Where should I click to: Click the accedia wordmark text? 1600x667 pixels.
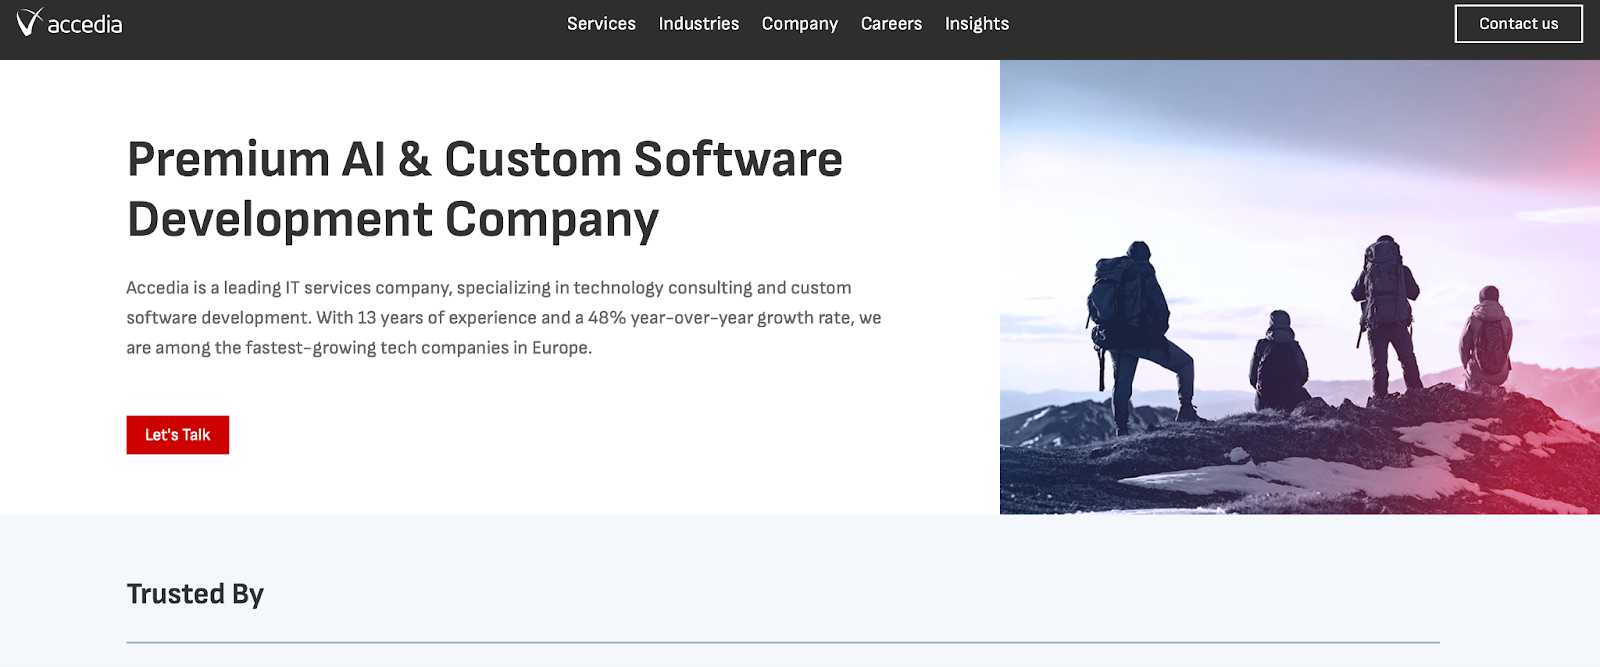coord(85,25)
